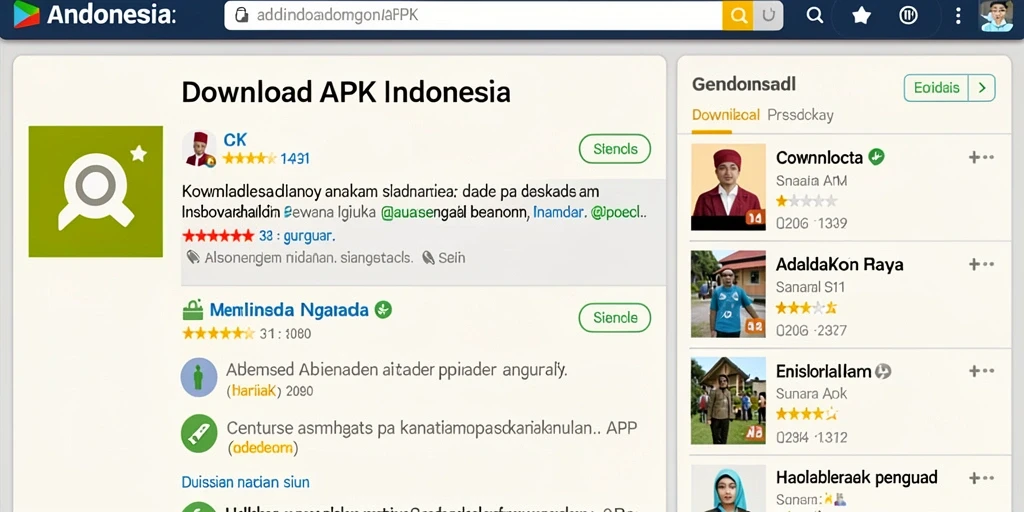Open the AdaldaKon Raya title

840,264
